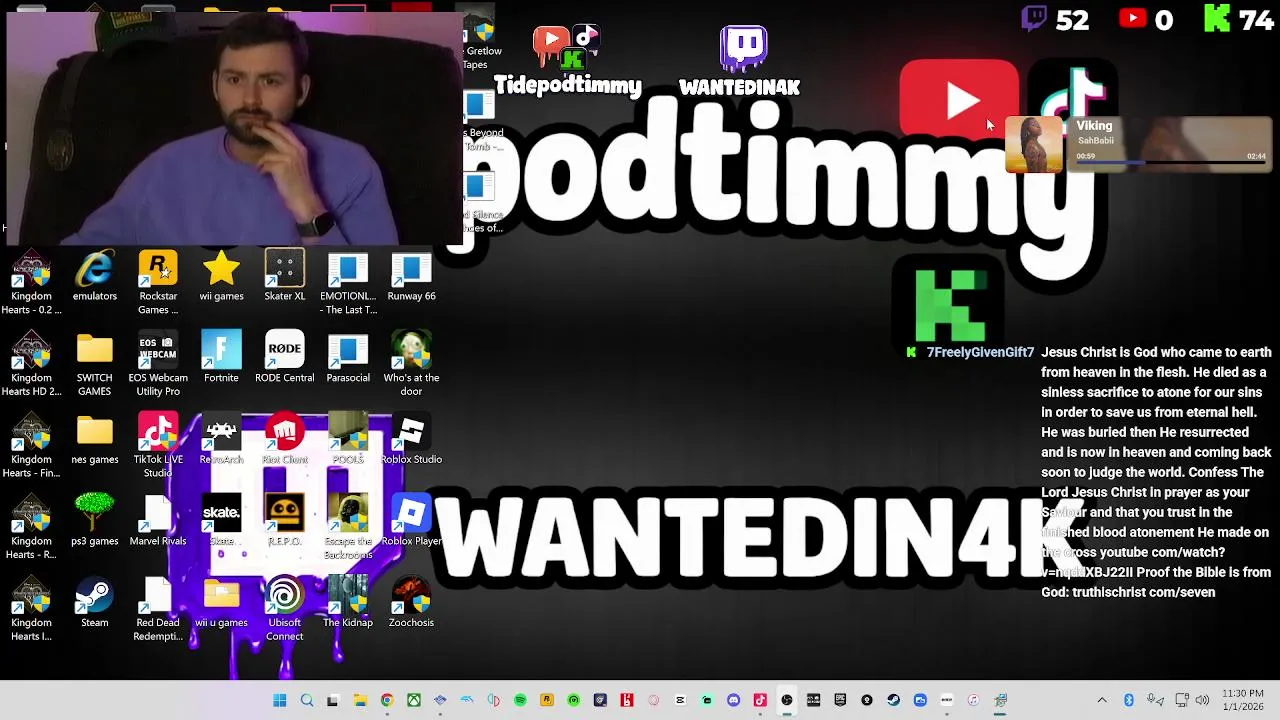
Task: Open Kingdom Hearts Fin... desktop shortcut
Action: click(x=31, y=446)
